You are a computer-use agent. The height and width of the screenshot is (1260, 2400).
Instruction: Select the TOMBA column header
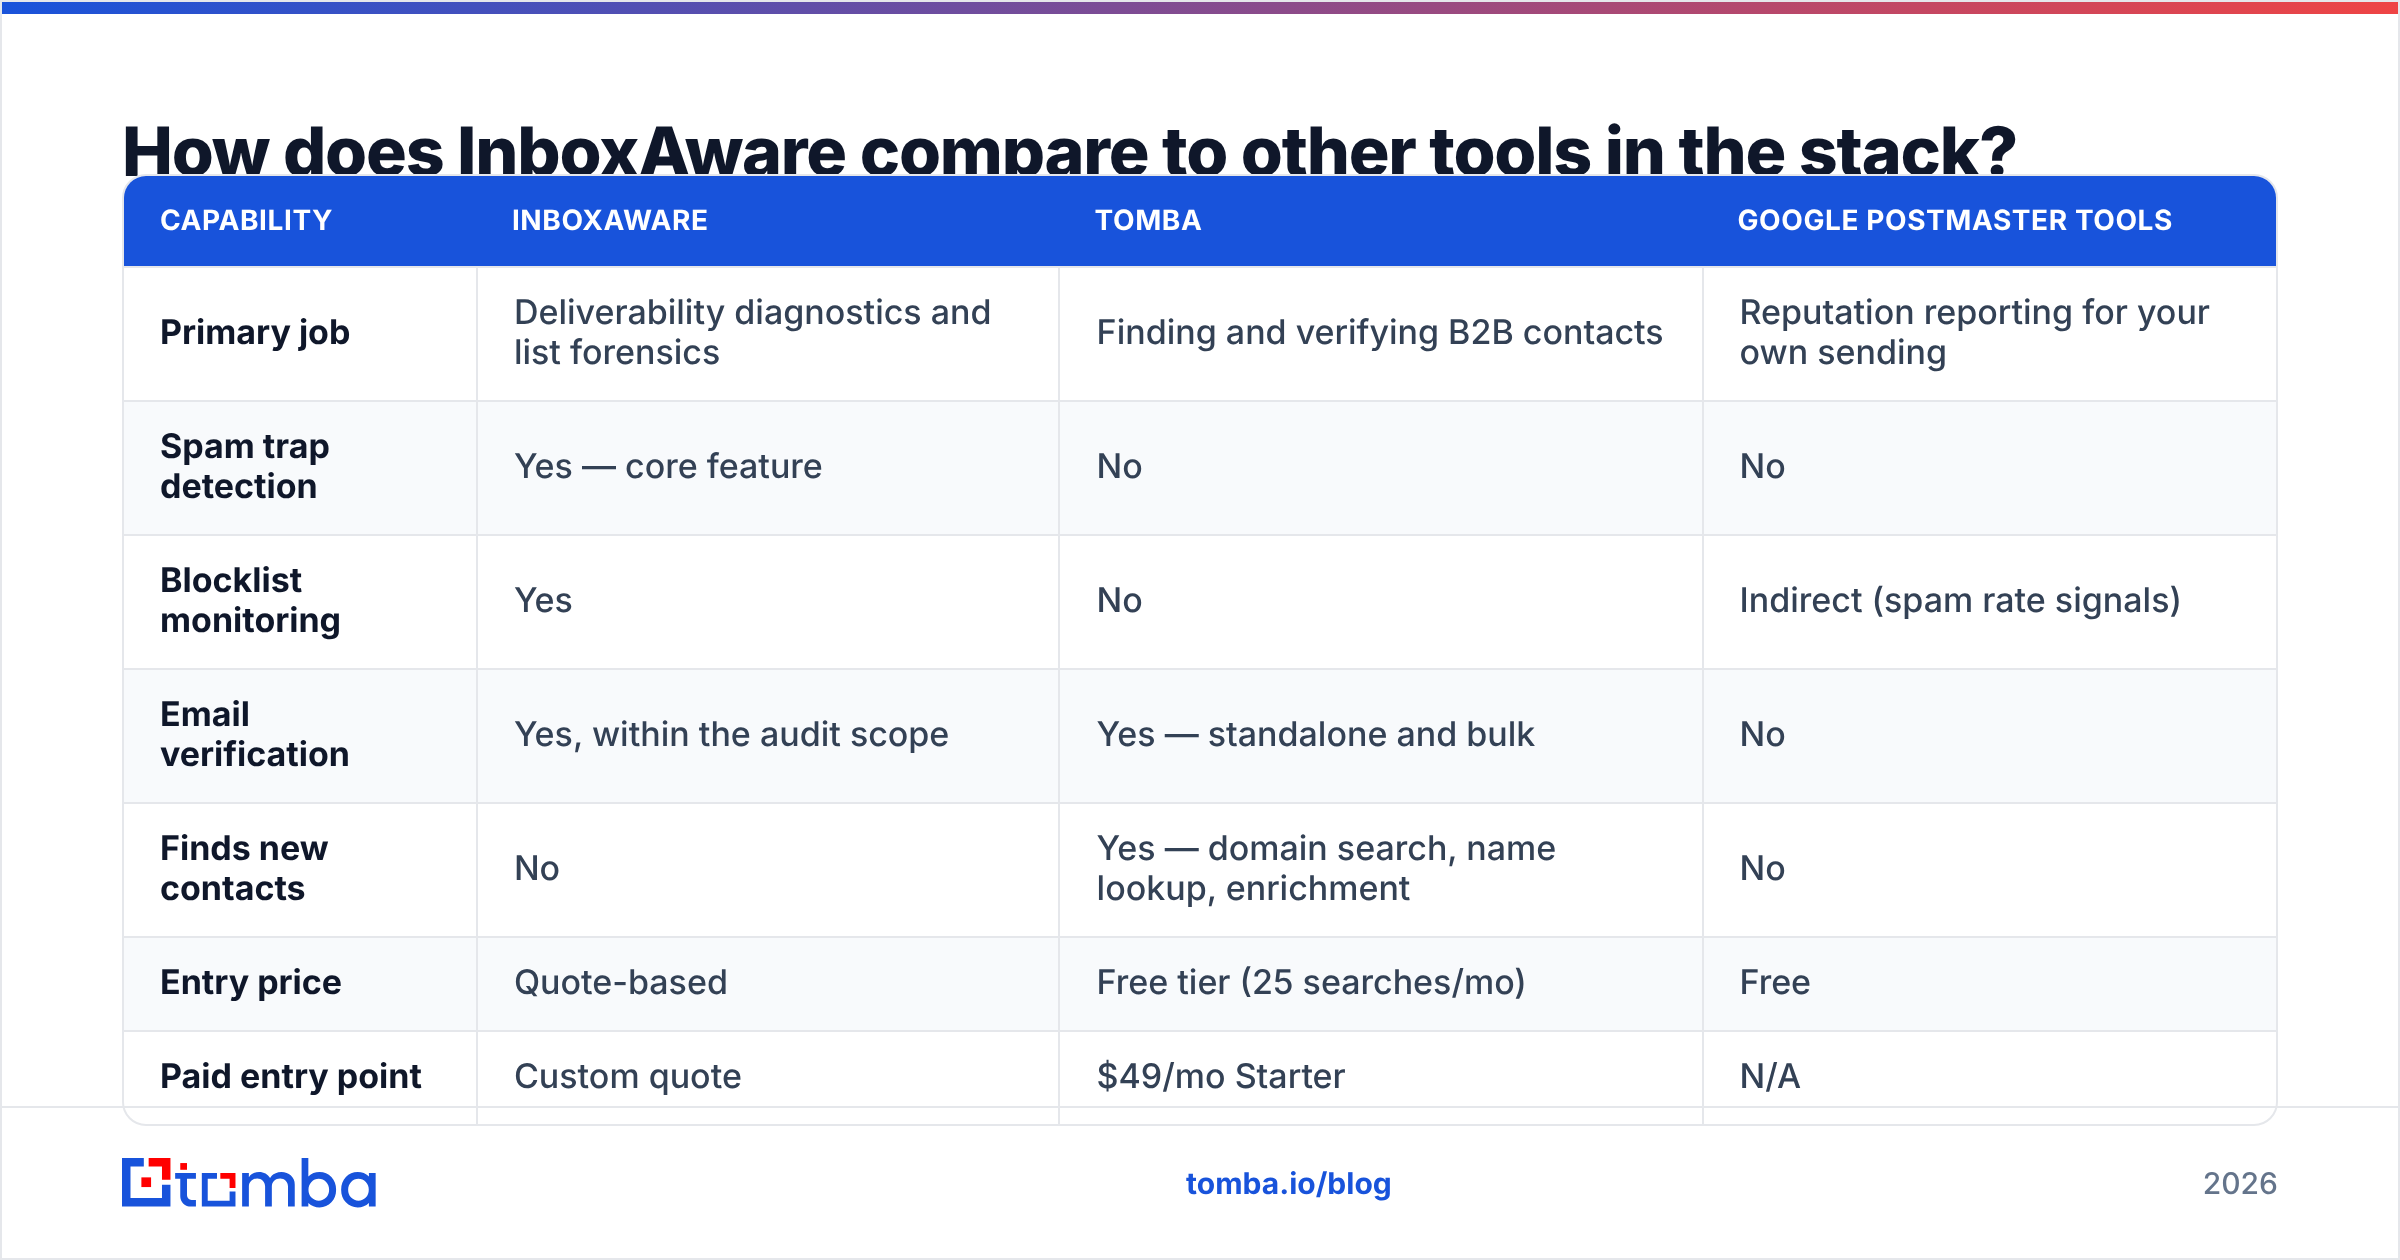1148,220
